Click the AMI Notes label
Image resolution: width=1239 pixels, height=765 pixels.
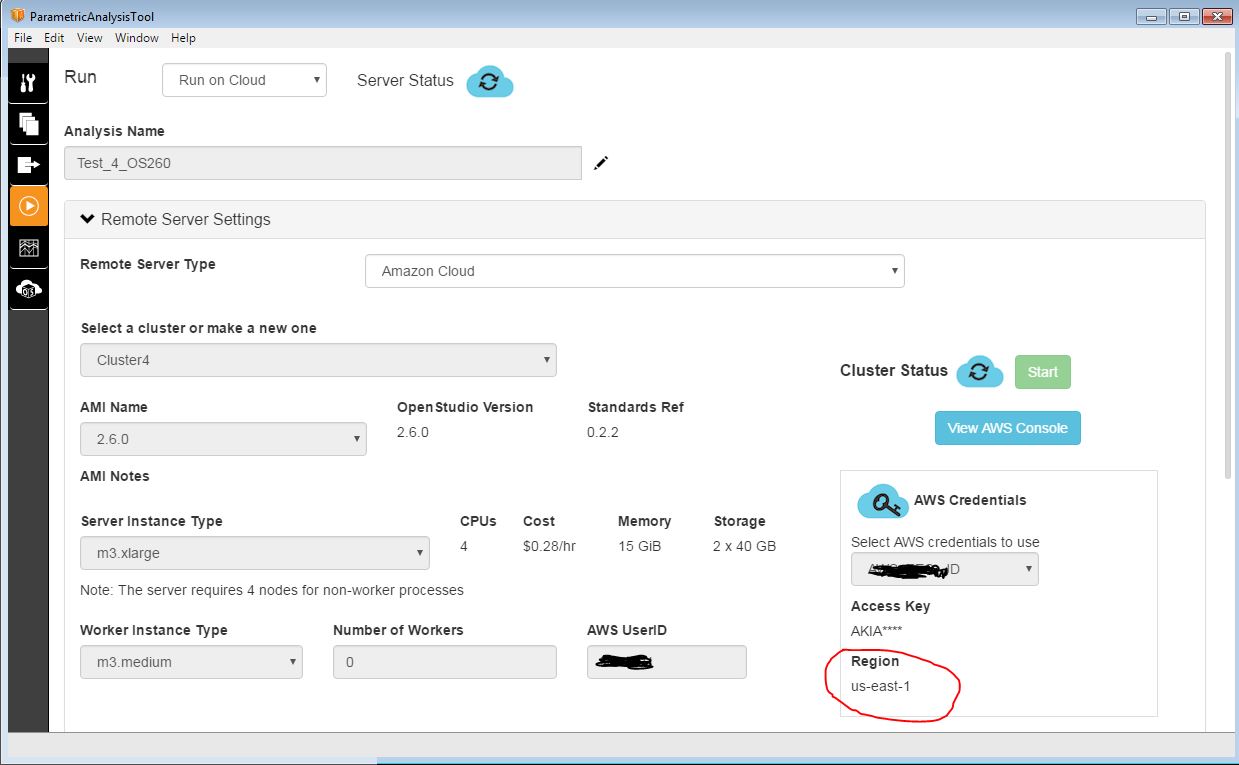click(x=114, y=476)
